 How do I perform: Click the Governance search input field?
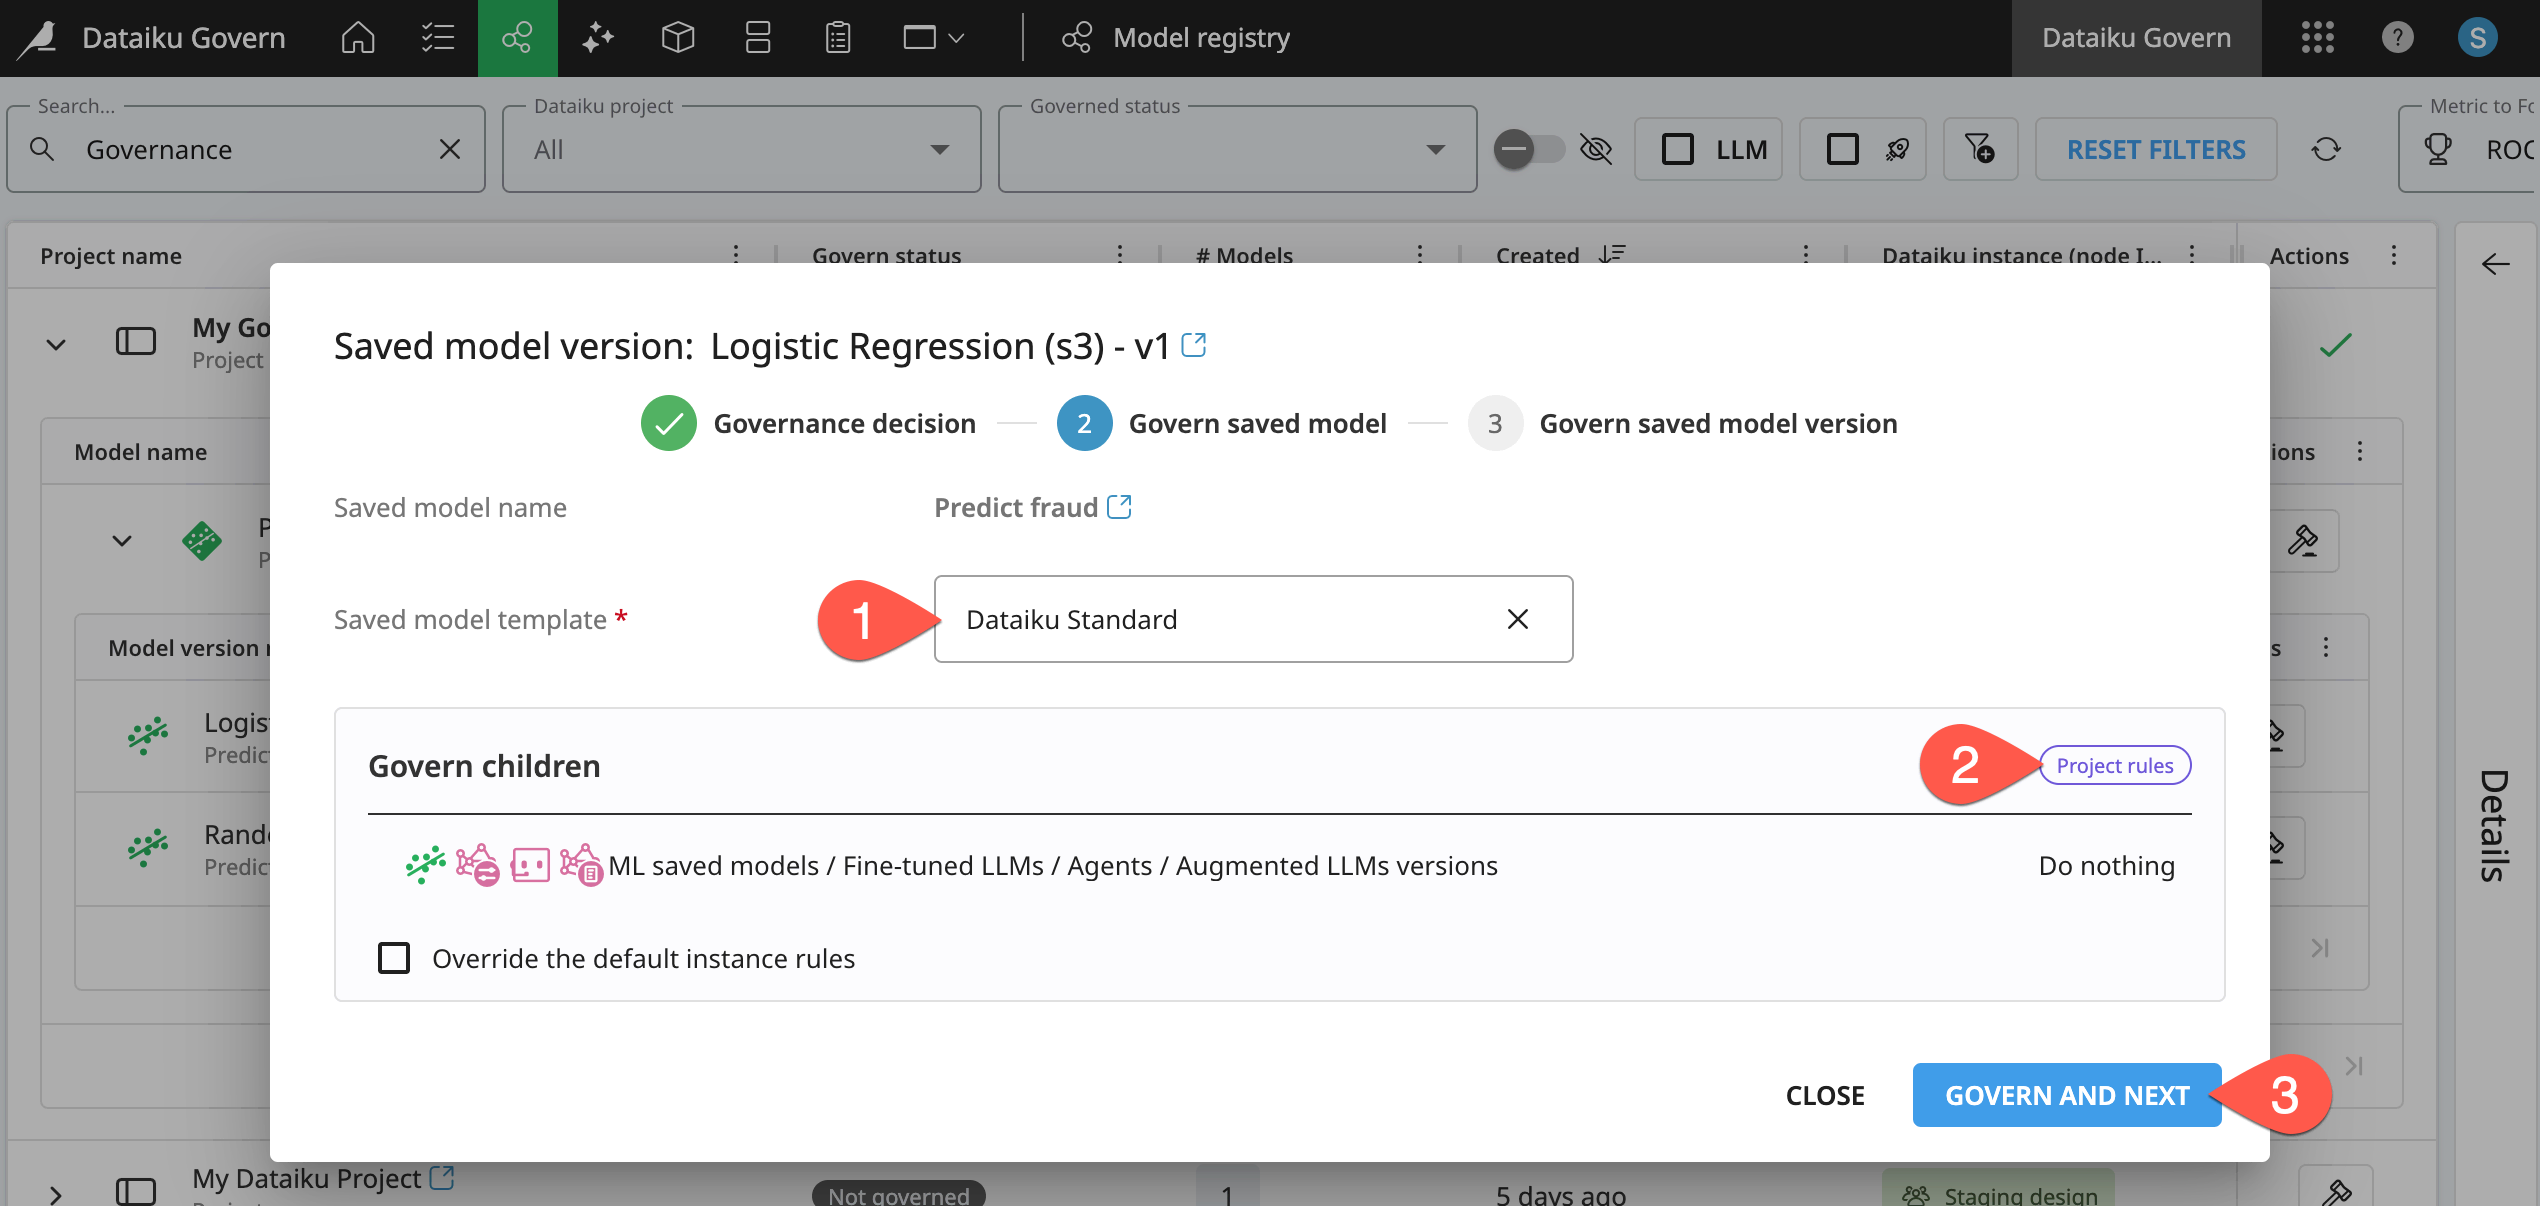(x=250, y=150)
